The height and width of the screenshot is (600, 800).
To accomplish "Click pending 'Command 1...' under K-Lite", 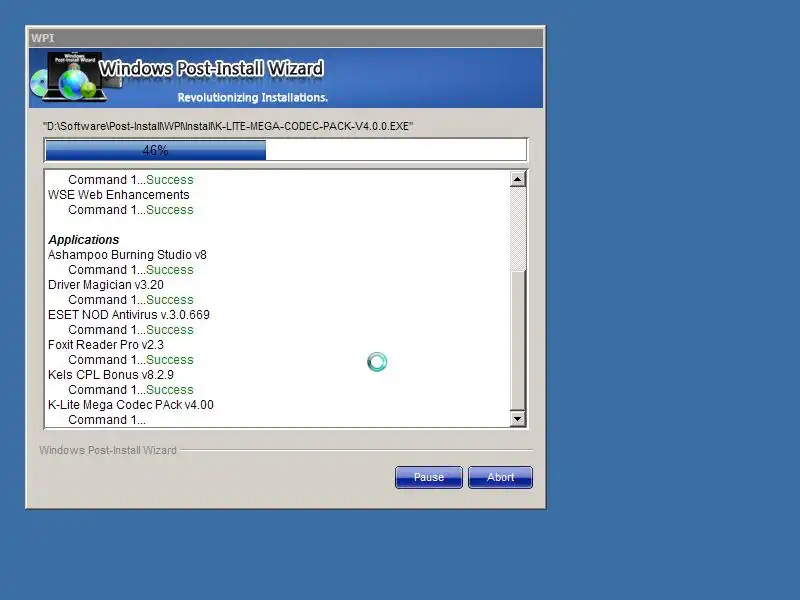I will [x=107, y=420].
